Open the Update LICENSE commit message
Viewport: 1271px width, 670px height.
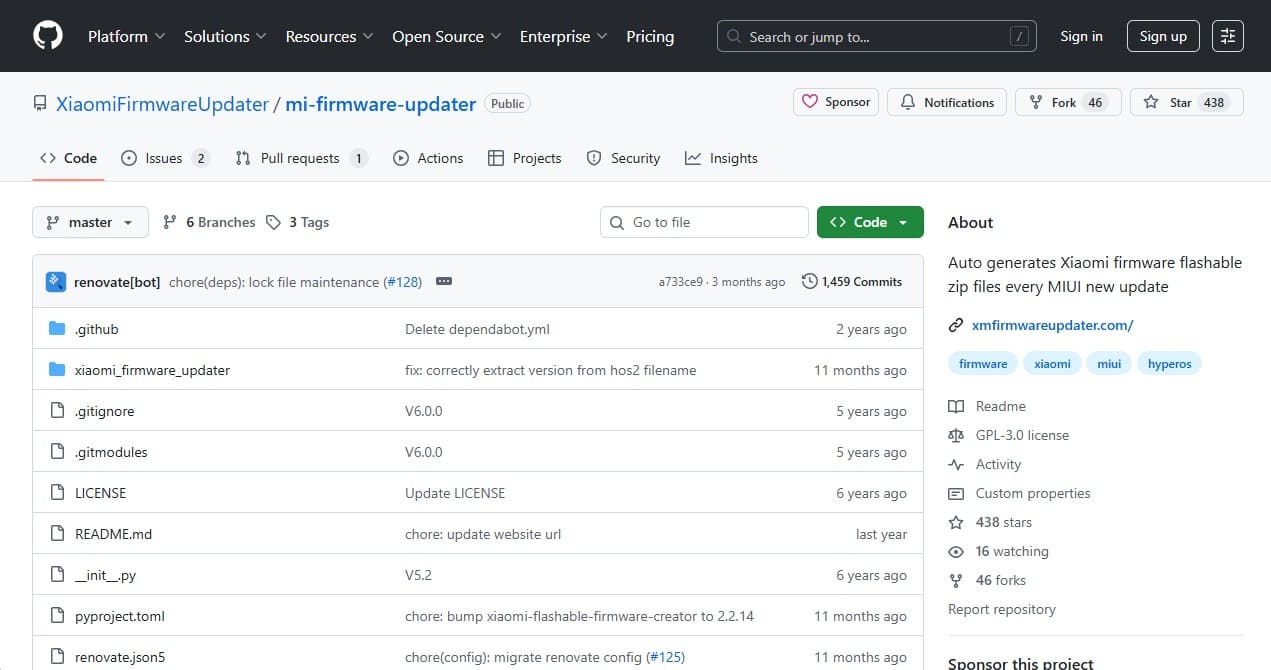point(455,493)
